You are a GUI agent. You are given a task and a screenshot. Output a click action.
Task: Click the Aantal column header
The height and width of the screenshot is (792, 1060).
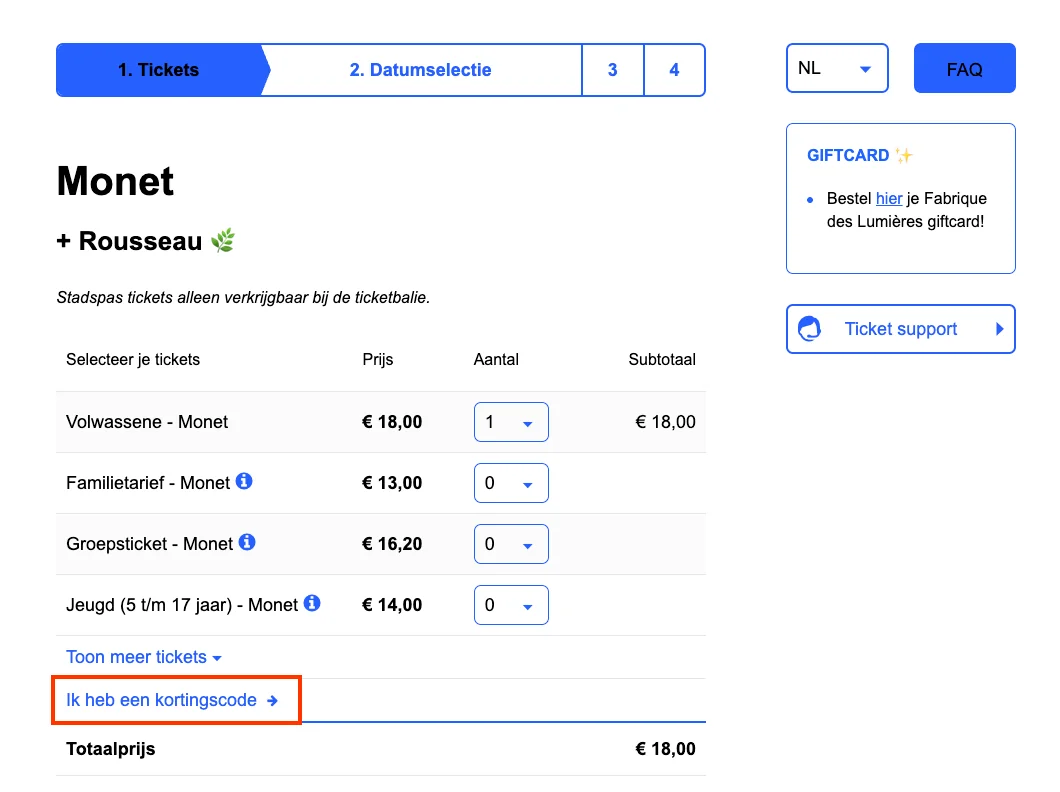(x=496, y=360)
